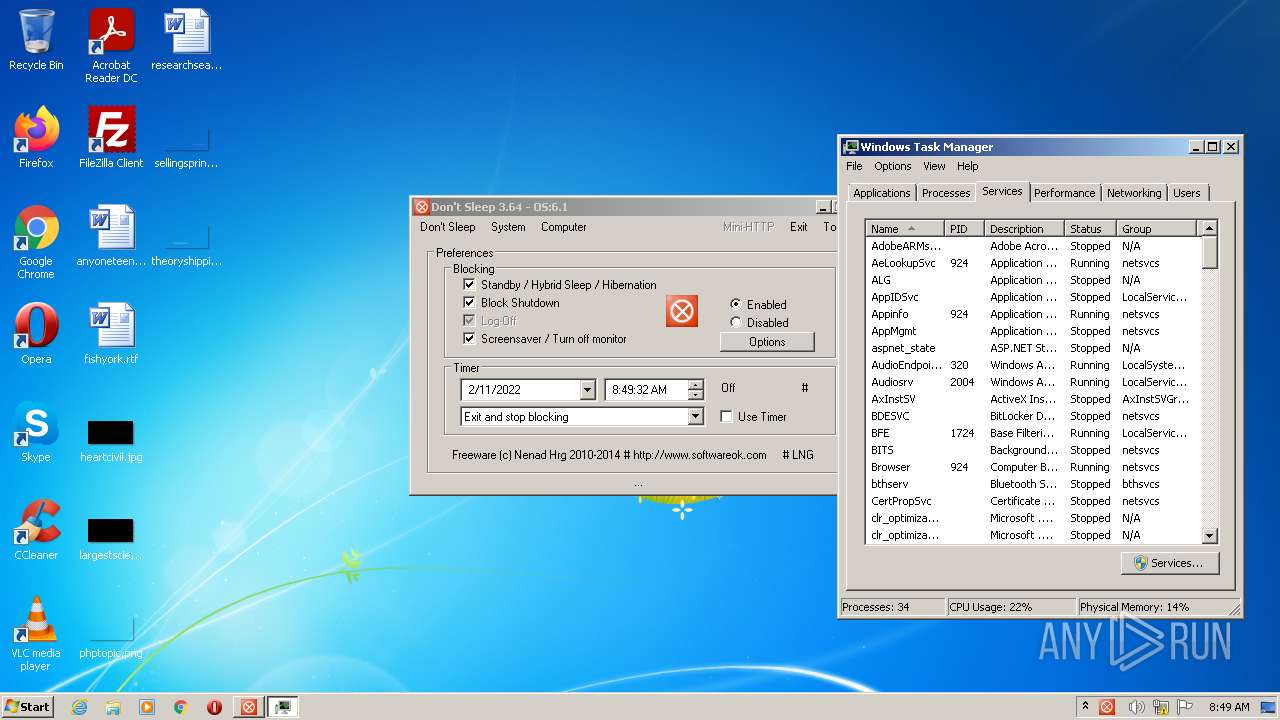Image resolution: width=1280 pixels, height=720 pixels.
Task: Open the timer date dropdown calendar
Action: [587, 390]
